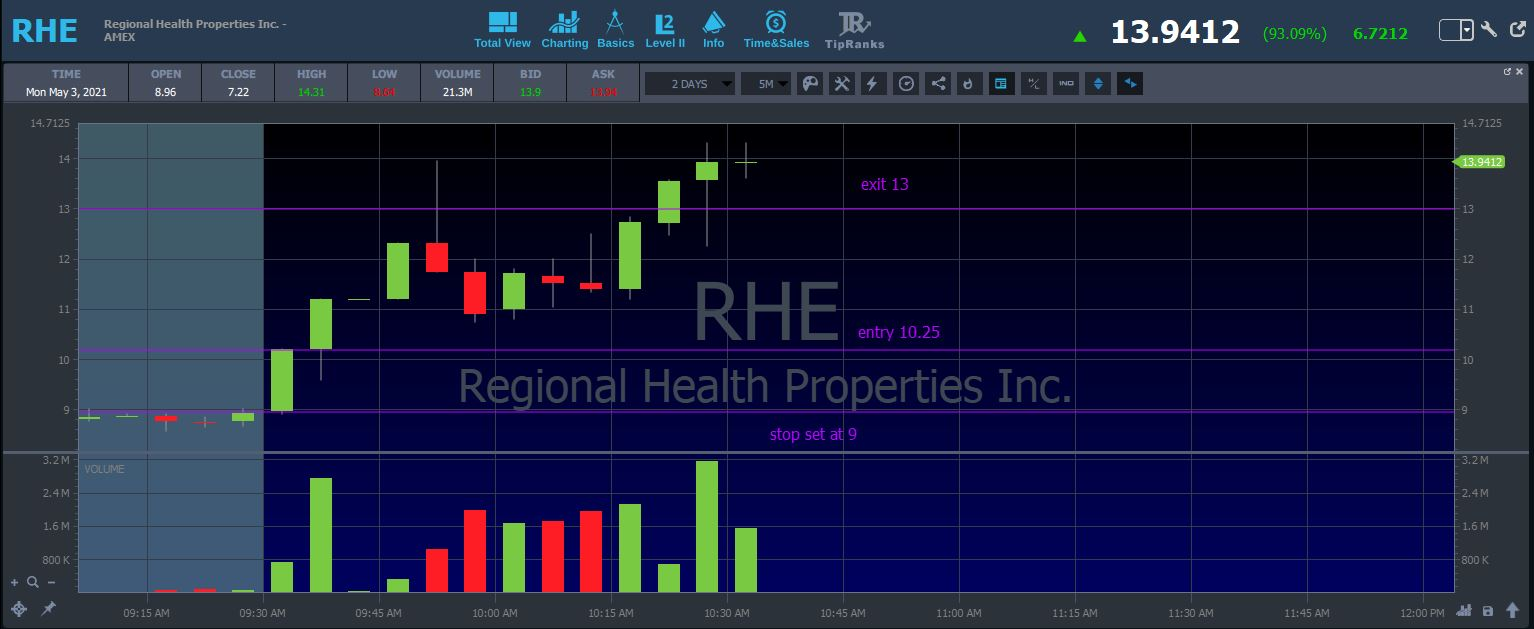Click the flame icon in chart toolbar

tap(968, 84)
